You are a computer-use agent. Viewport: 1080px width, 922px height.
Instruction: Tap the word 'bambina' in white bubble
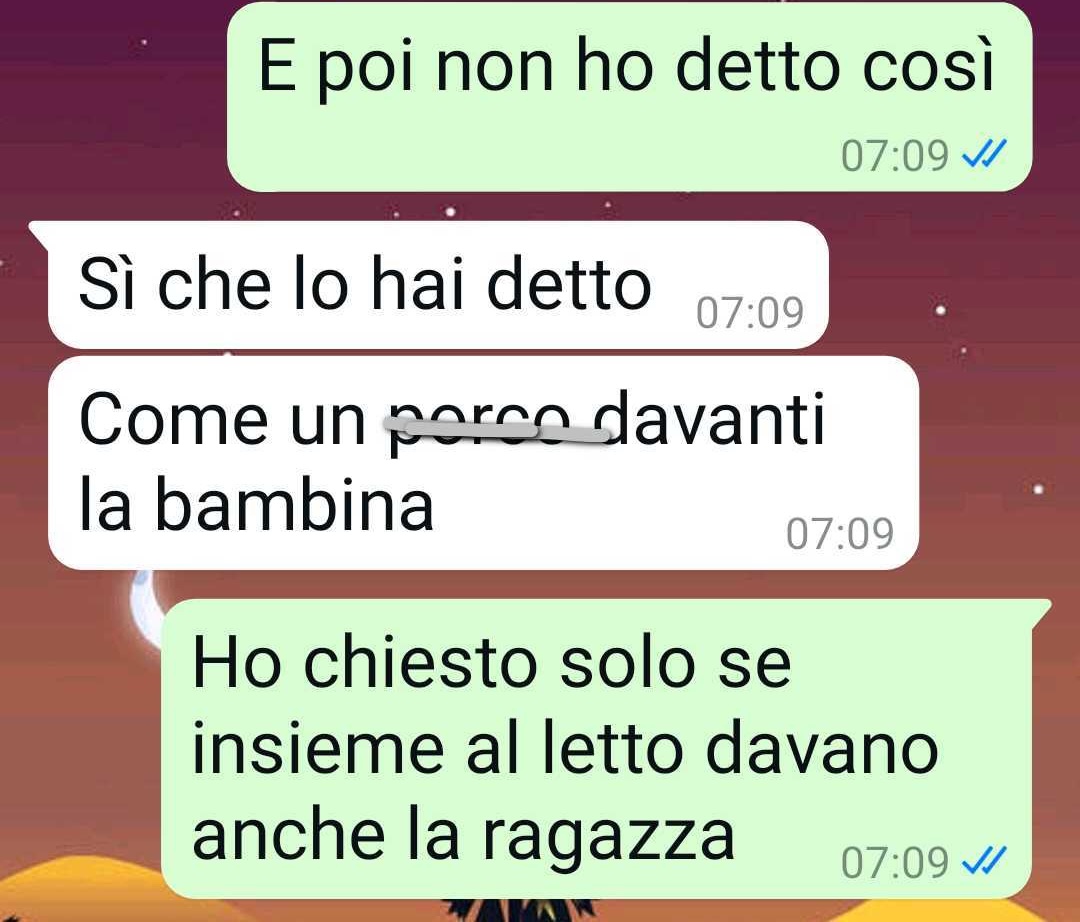(294, 505)
